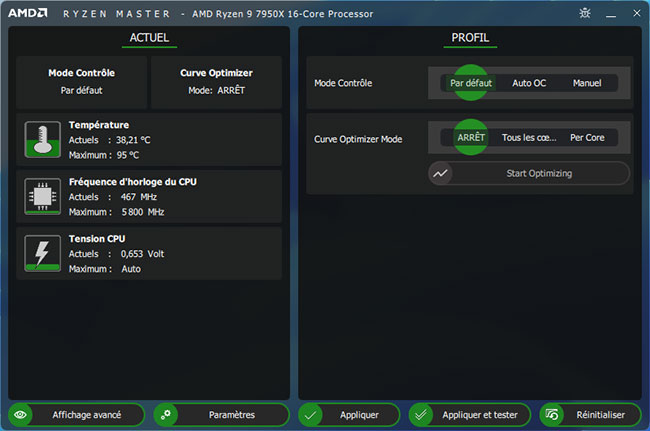
Task: Click the AMD logo in title bar
Action: click(30, 13)
